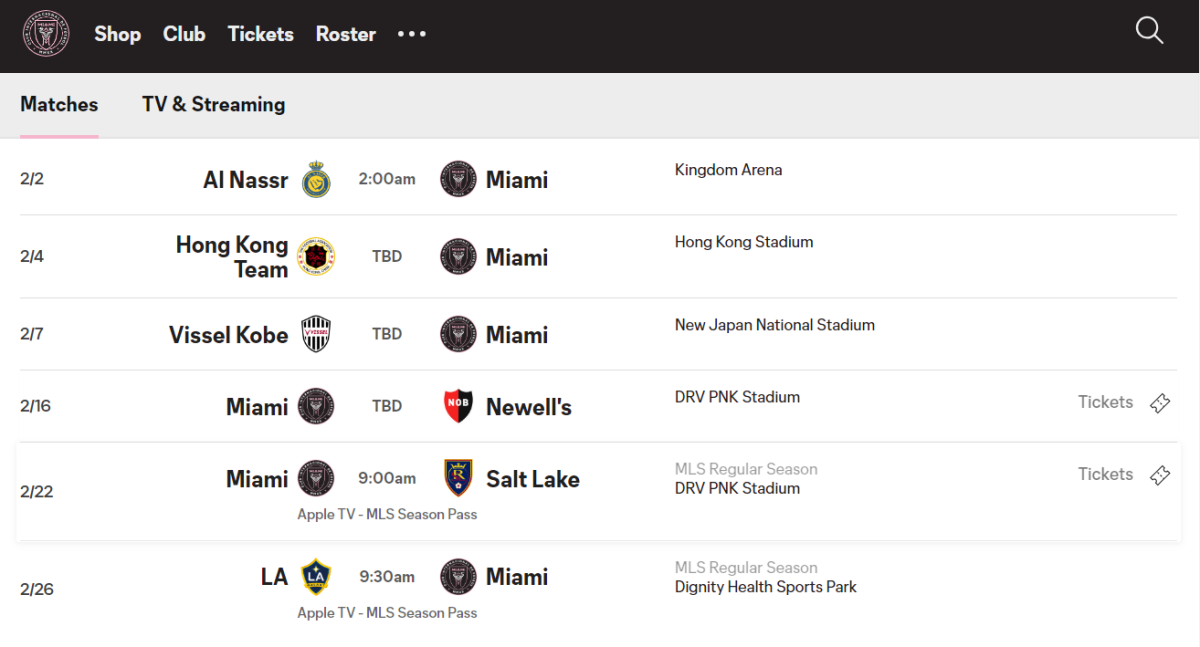Open the Shop menu item
This screenshot has height=647, width=1200.
[118, 34]
